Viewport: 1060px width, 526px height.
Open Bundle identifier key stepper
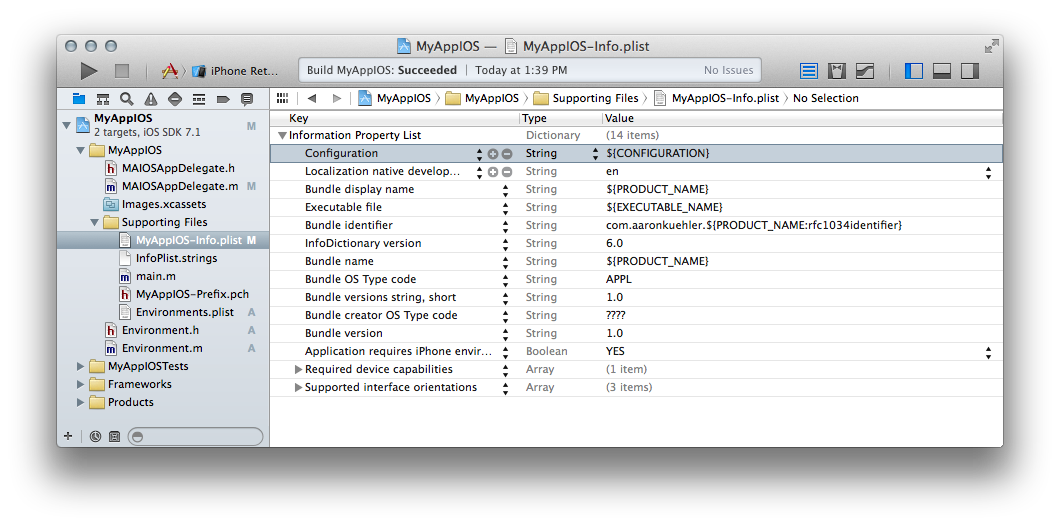click(505, 225)
